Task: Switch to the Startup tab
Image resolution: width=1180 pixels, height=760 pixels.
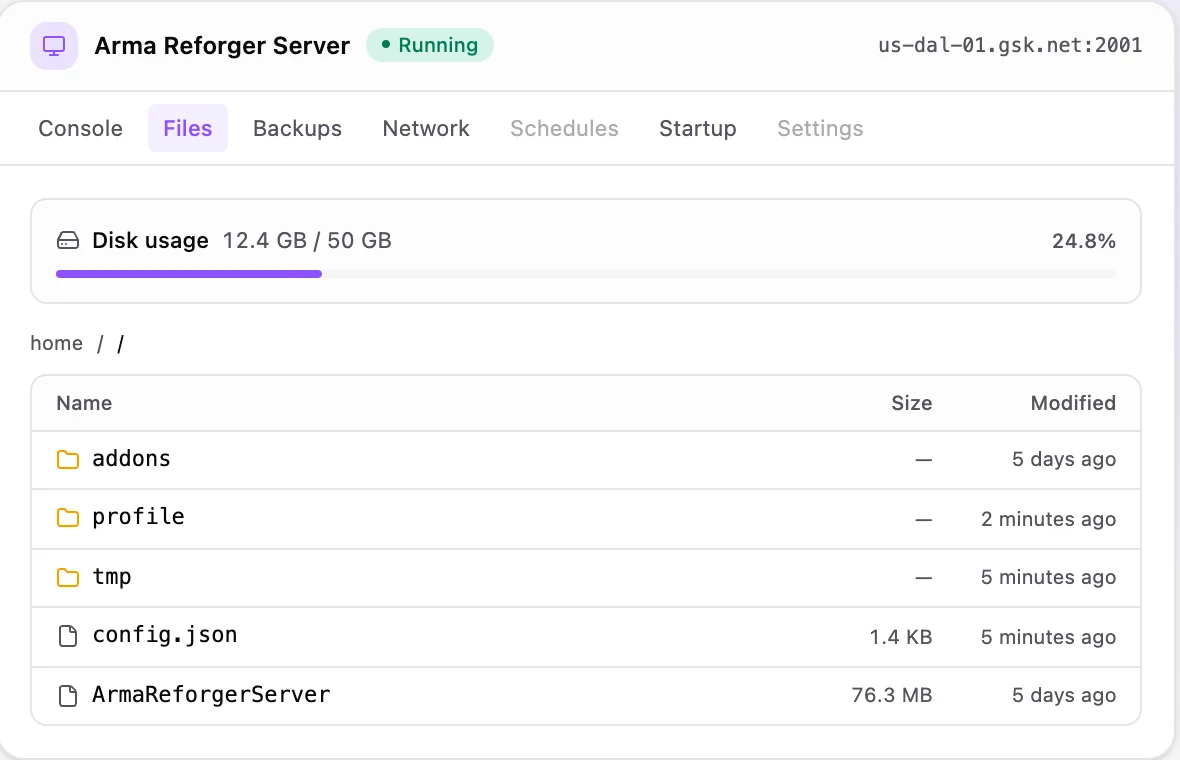Action: [698, 128]
